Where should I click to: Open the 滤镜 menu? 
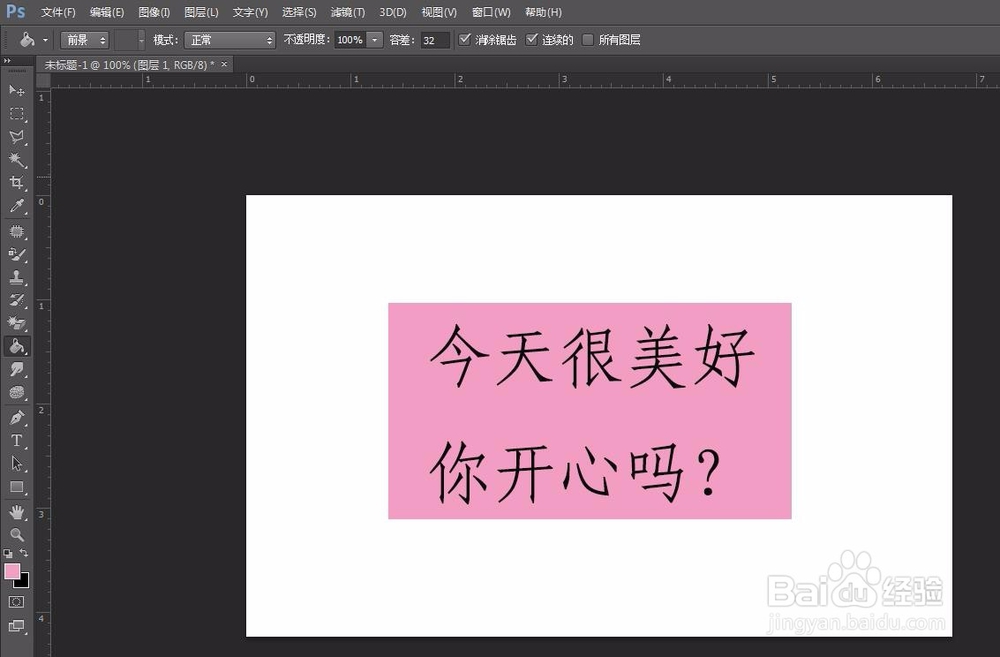347,12
